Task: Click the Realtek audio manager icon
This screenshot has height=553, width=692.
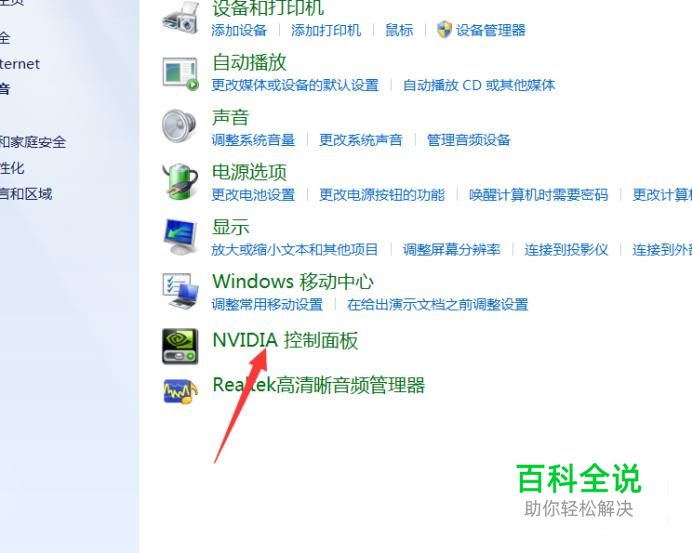Action: 180,391
